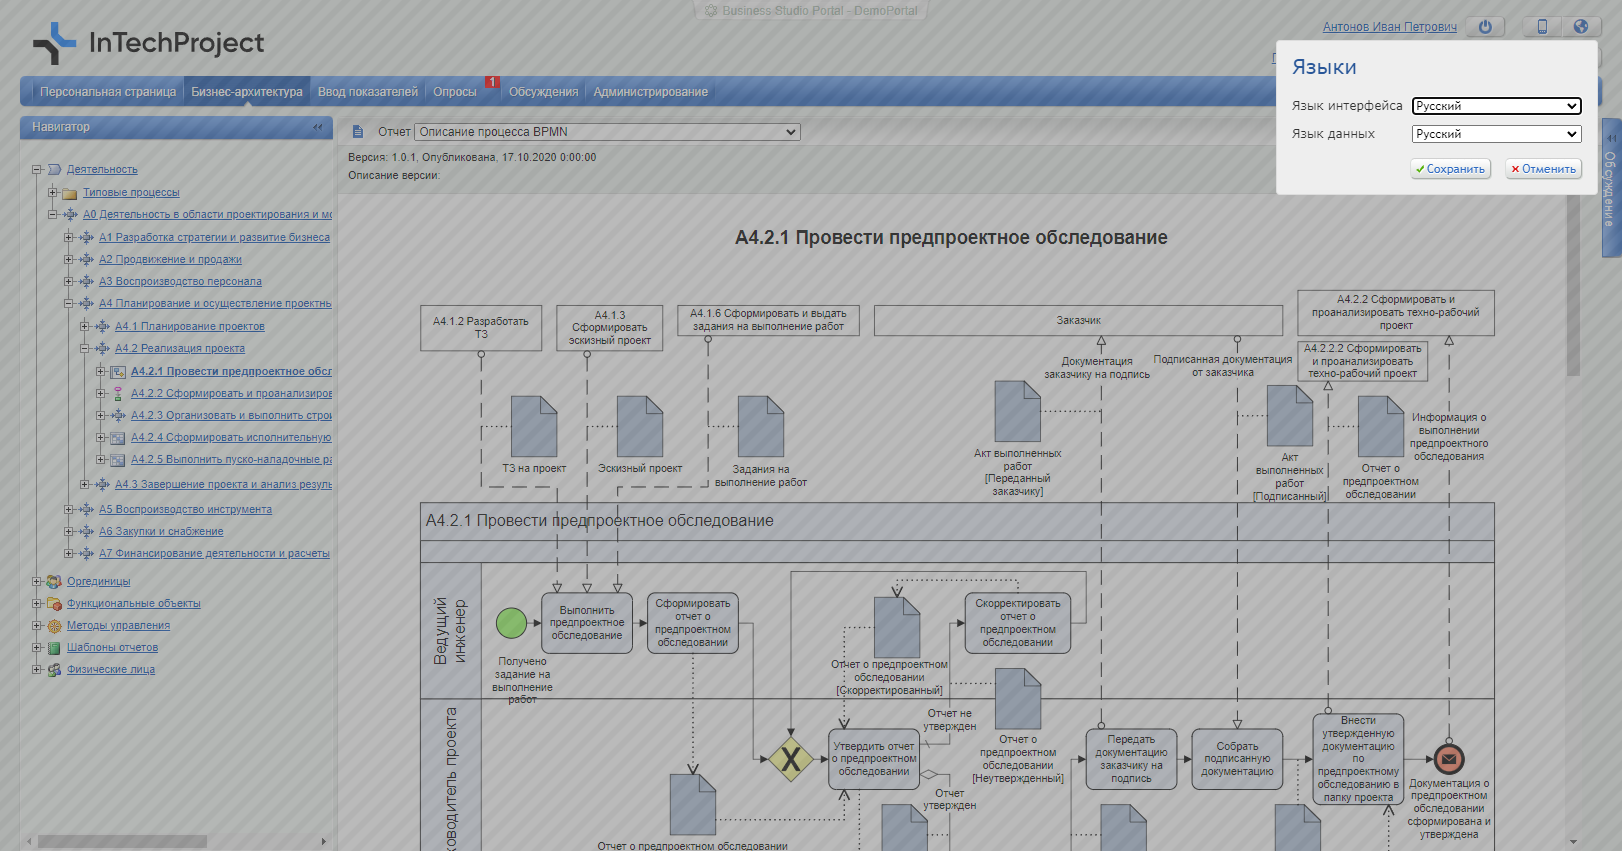Open the Отчет report type dropdown

607,132
